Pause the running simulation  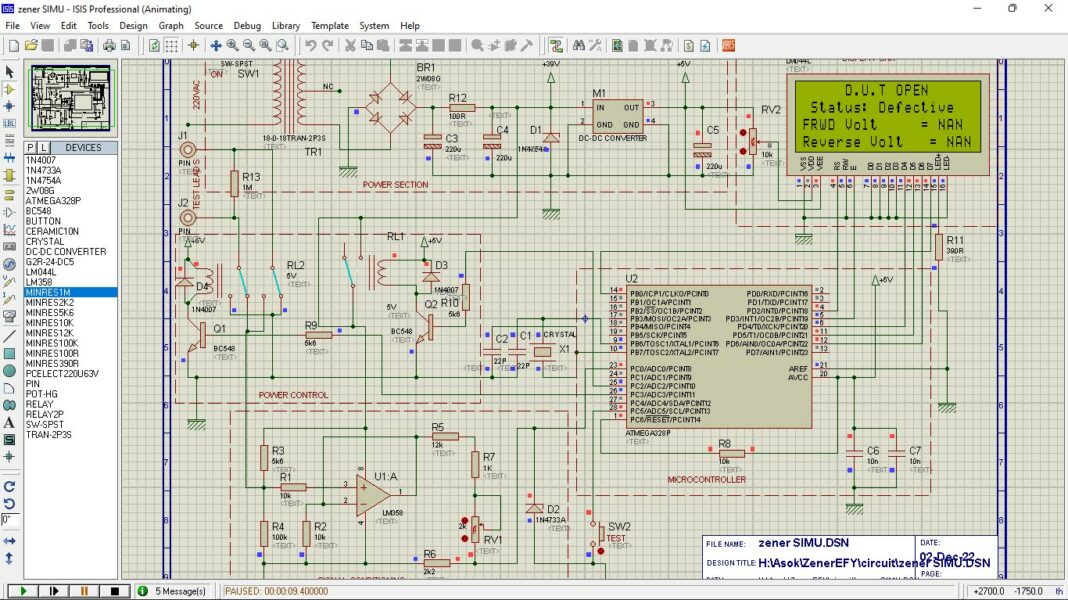85,591
